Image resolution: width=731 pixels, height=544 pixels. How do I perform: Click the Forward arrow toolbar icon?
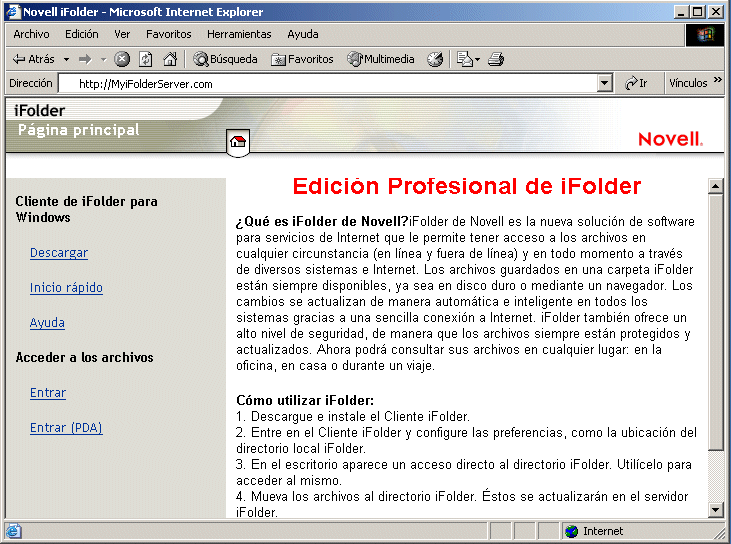tap(85, 59)
